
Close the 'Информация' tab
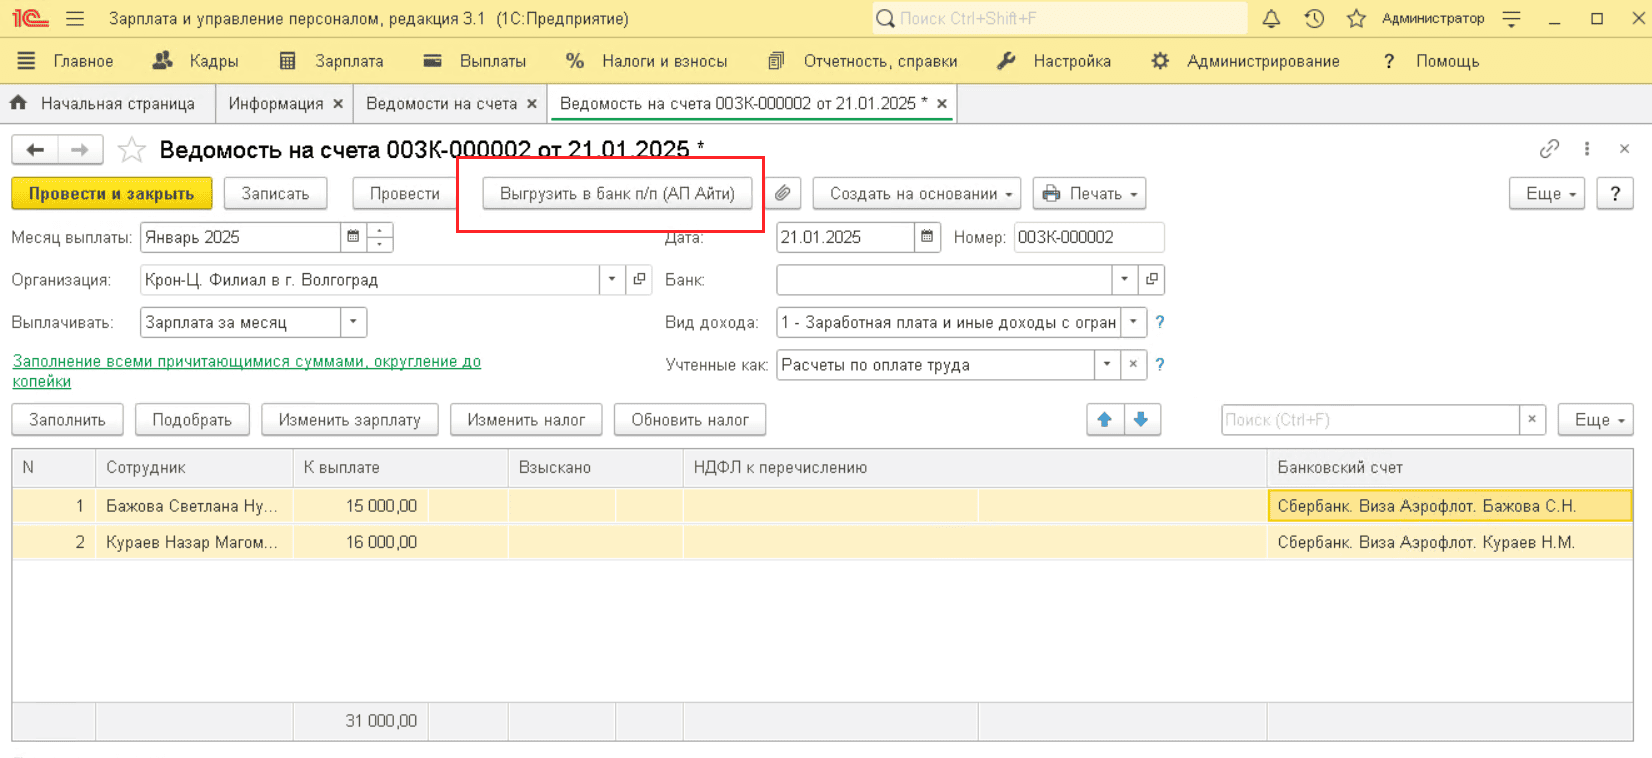(x=338, y=104)
